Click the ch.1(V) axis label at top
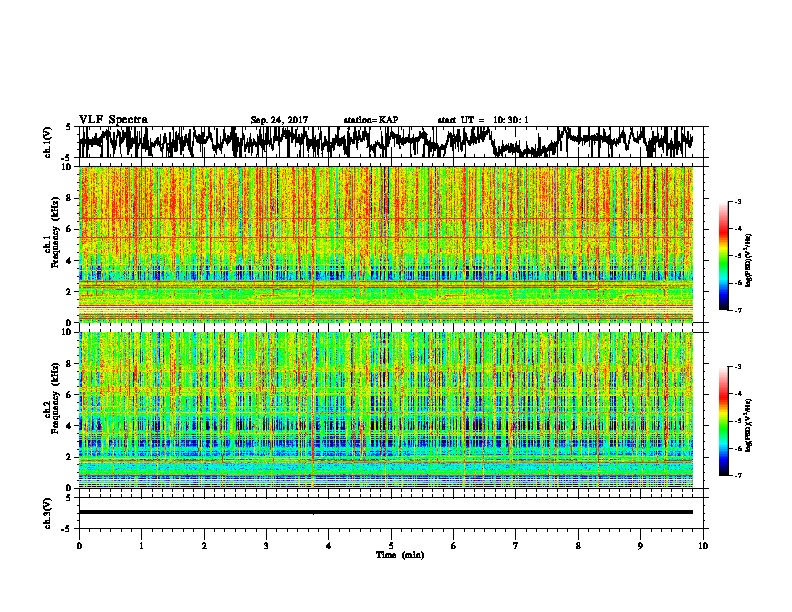The image size is (792, 612). (48, 142)
